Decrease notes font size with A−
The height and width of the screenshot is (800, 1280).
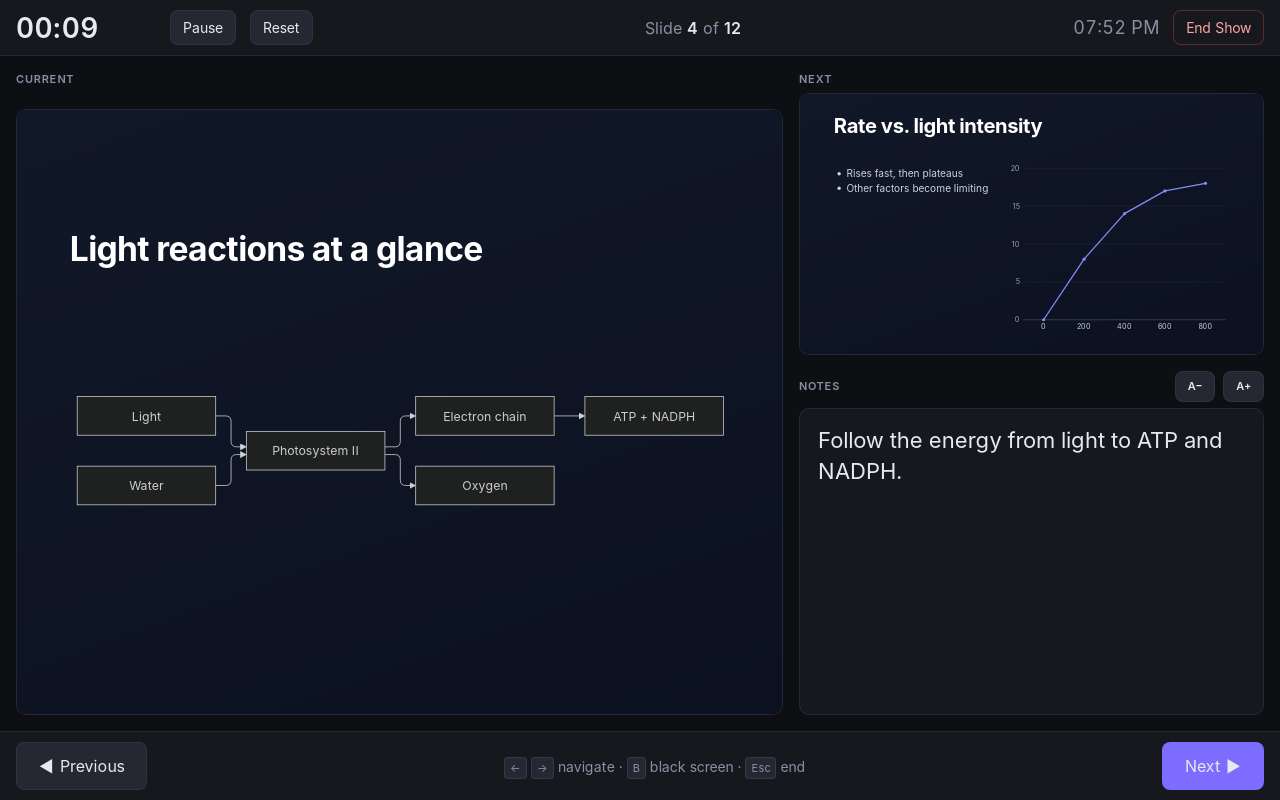click(1195, 386)
